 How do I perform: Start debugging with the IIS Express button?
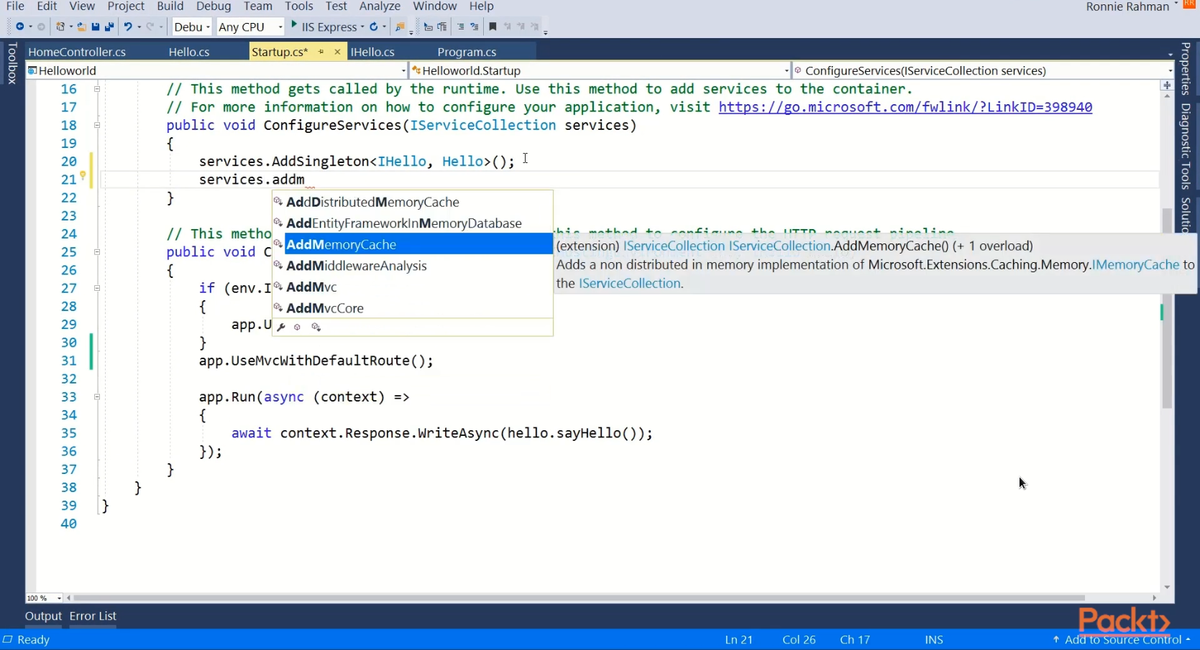coord(323,26)
